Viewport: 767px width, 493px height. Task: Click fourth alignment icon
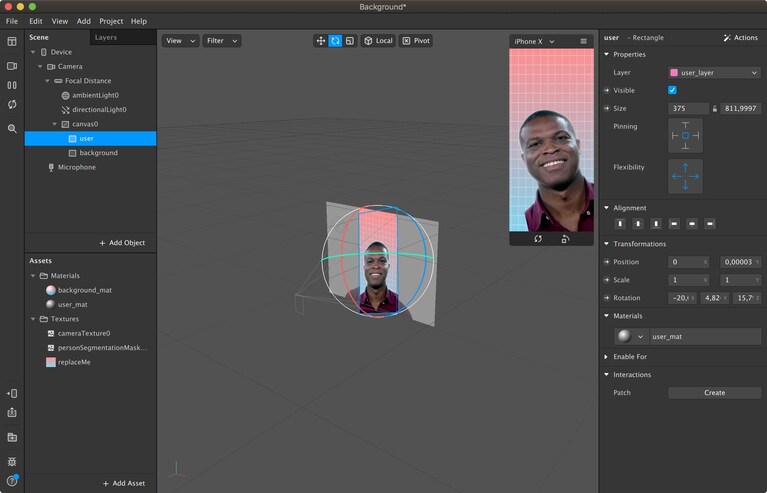point(674,224)
